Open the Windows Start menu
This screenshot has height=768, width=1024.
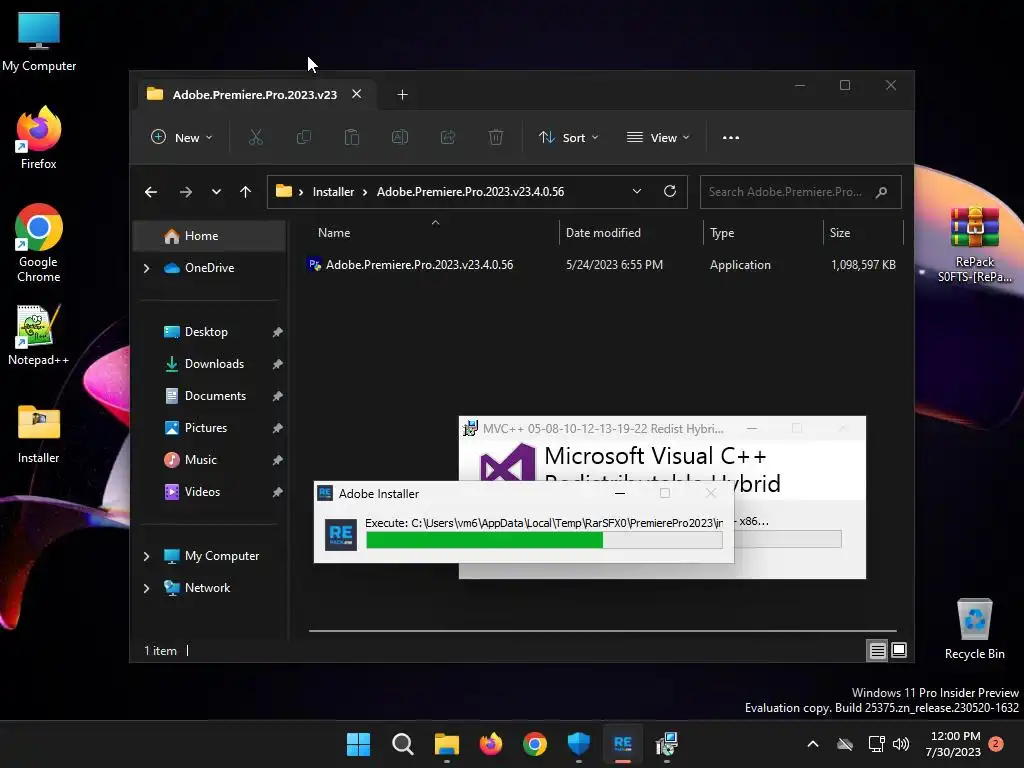pos(358,744)
